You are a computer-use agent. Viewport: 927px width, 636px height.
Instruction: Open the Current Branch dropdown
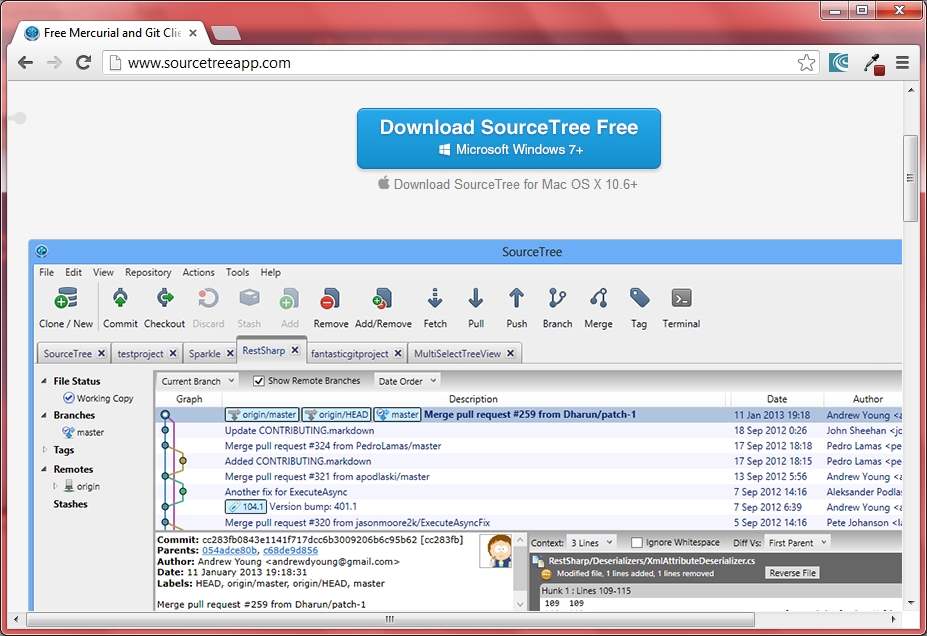pyautogui.click(x=196, y=380)
